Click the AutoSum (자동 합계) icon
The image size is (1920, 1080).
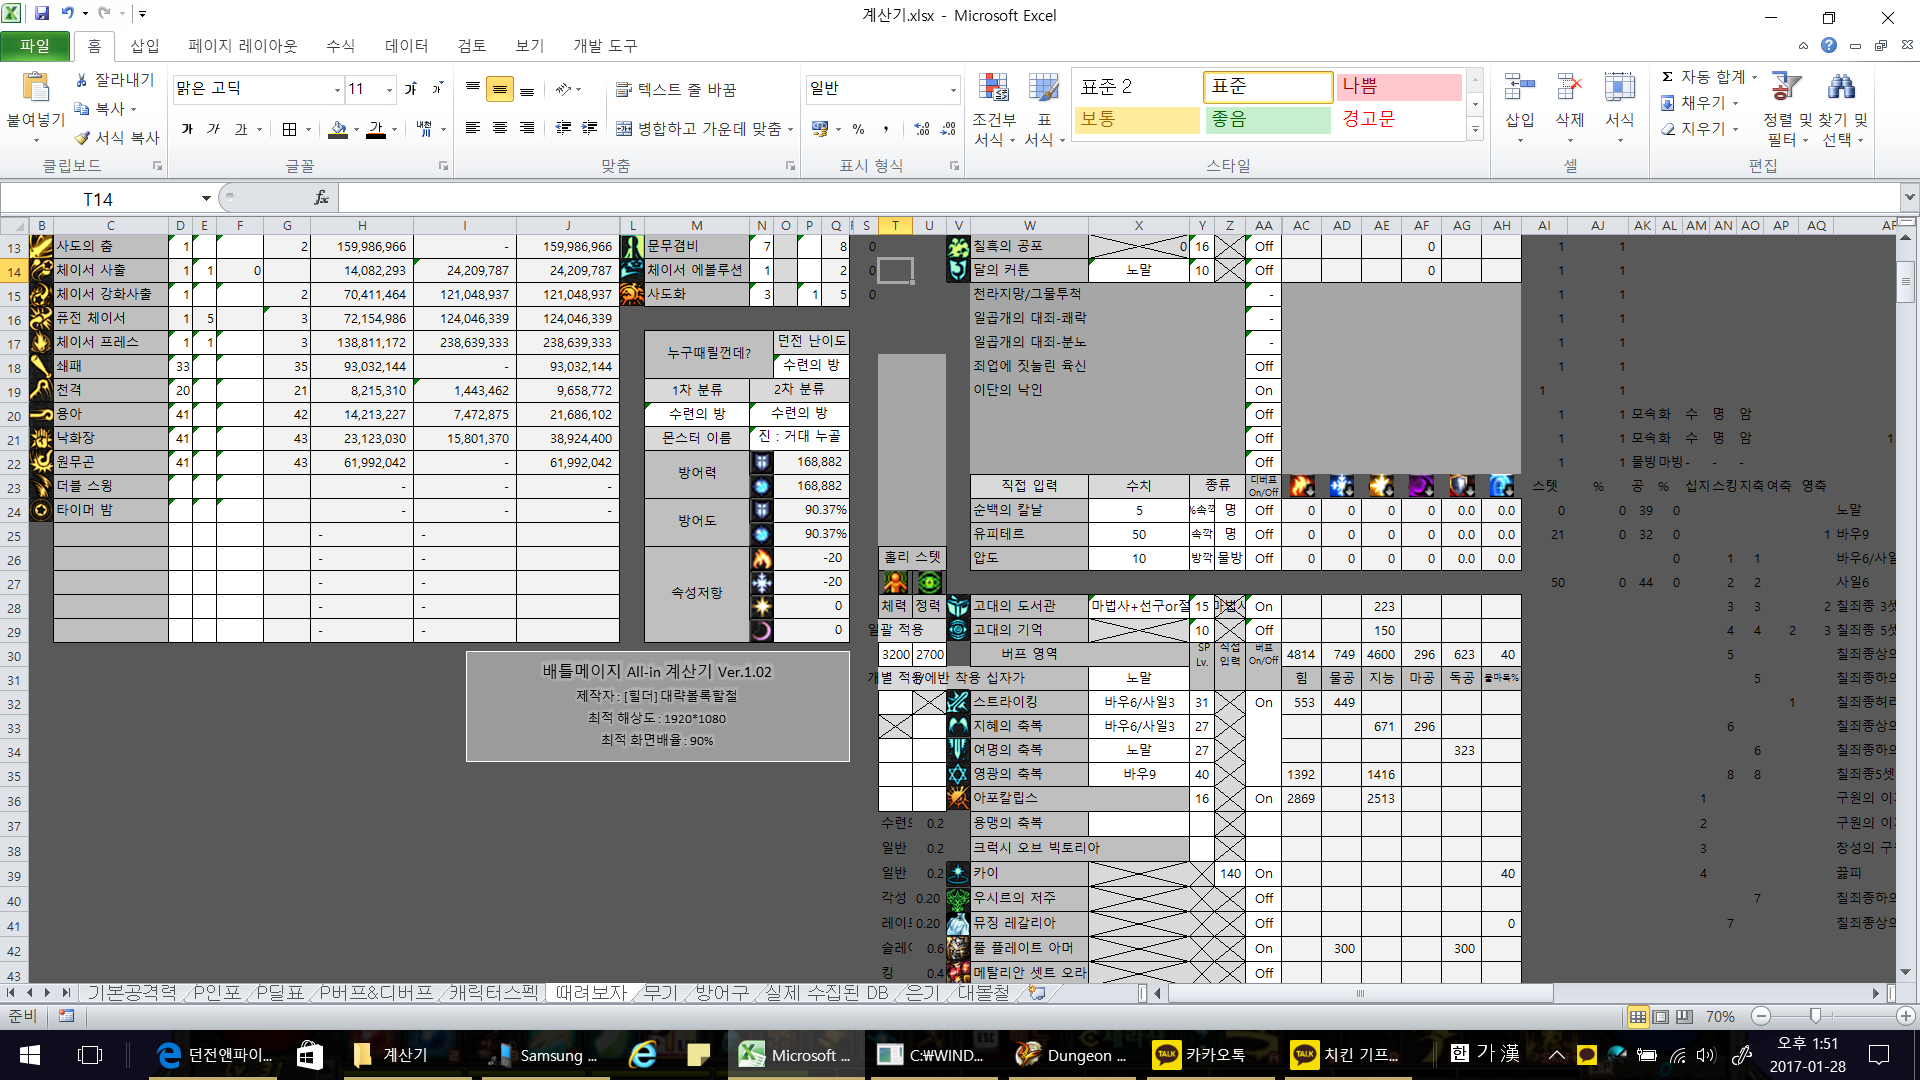click(x=1667, y=77)
